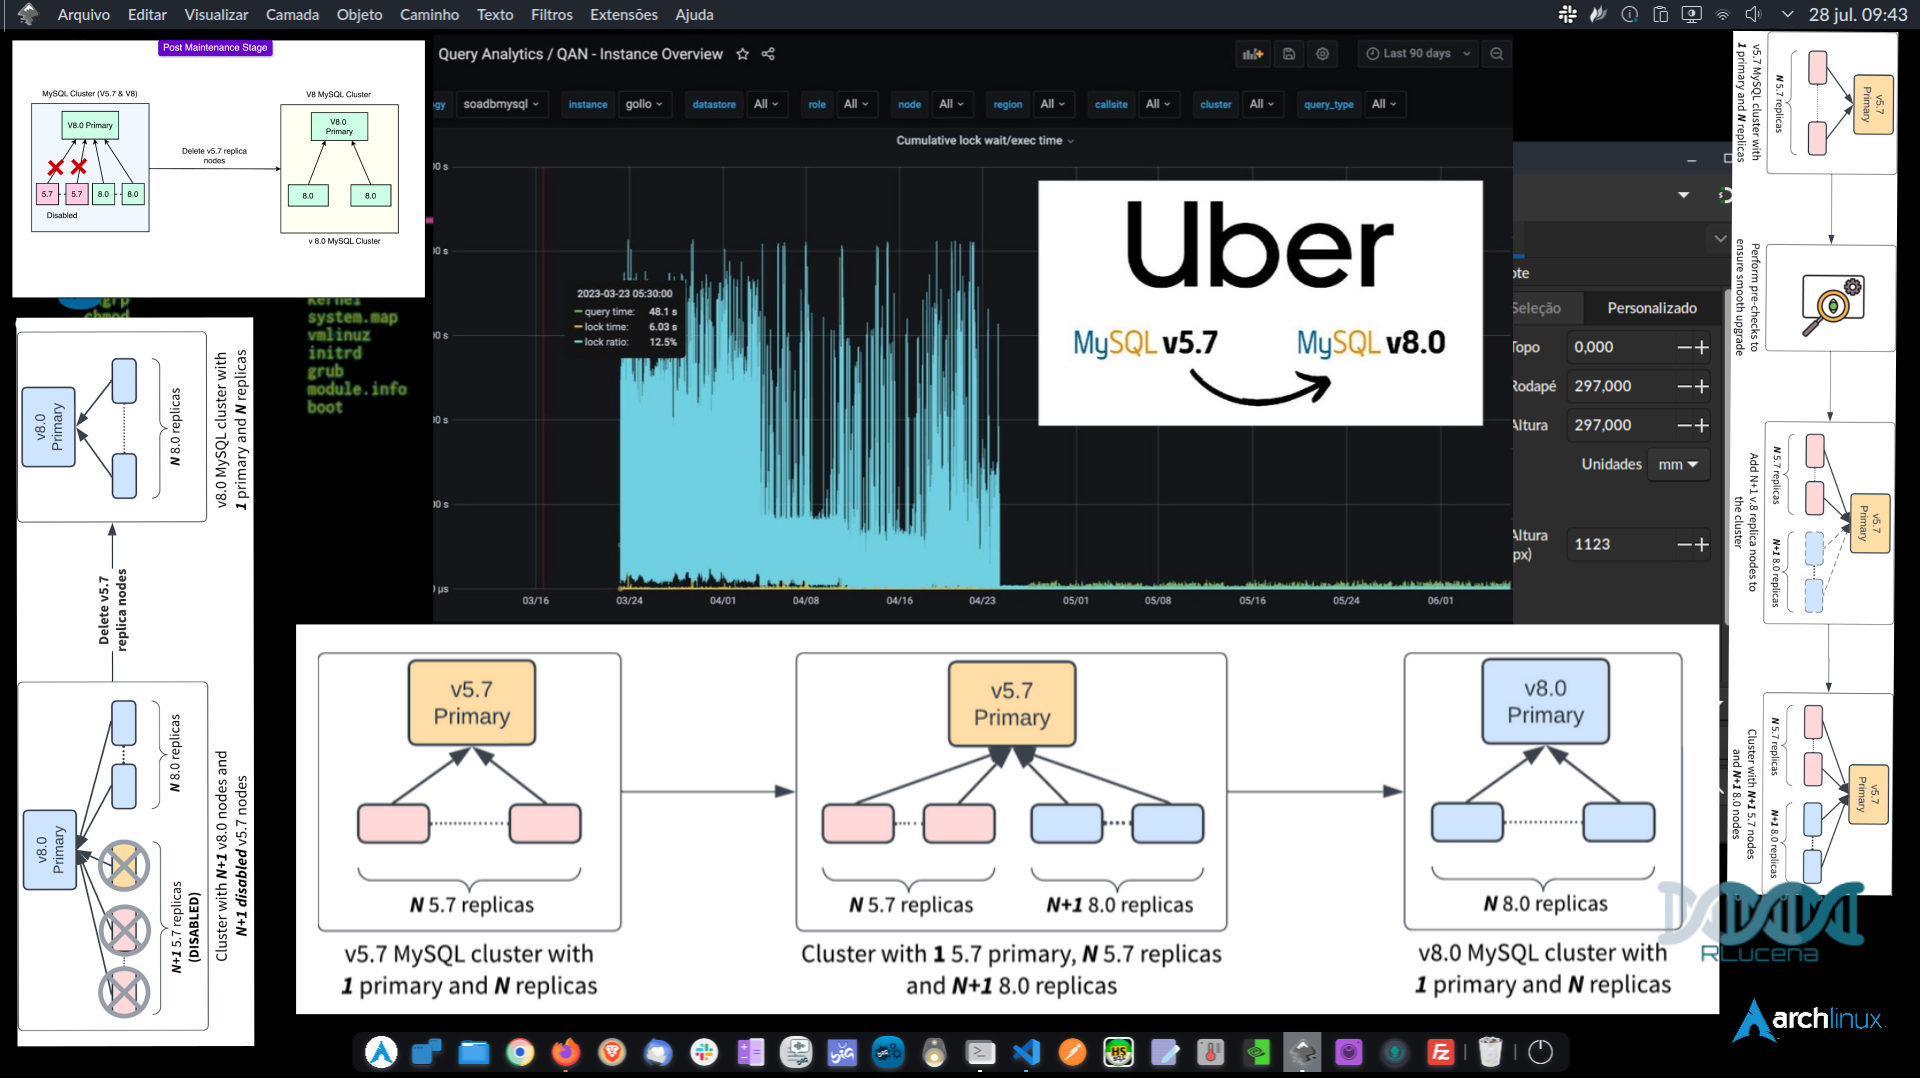Open the Objeto menu
The image size is (1920, 1078).
tap(359, 14)
